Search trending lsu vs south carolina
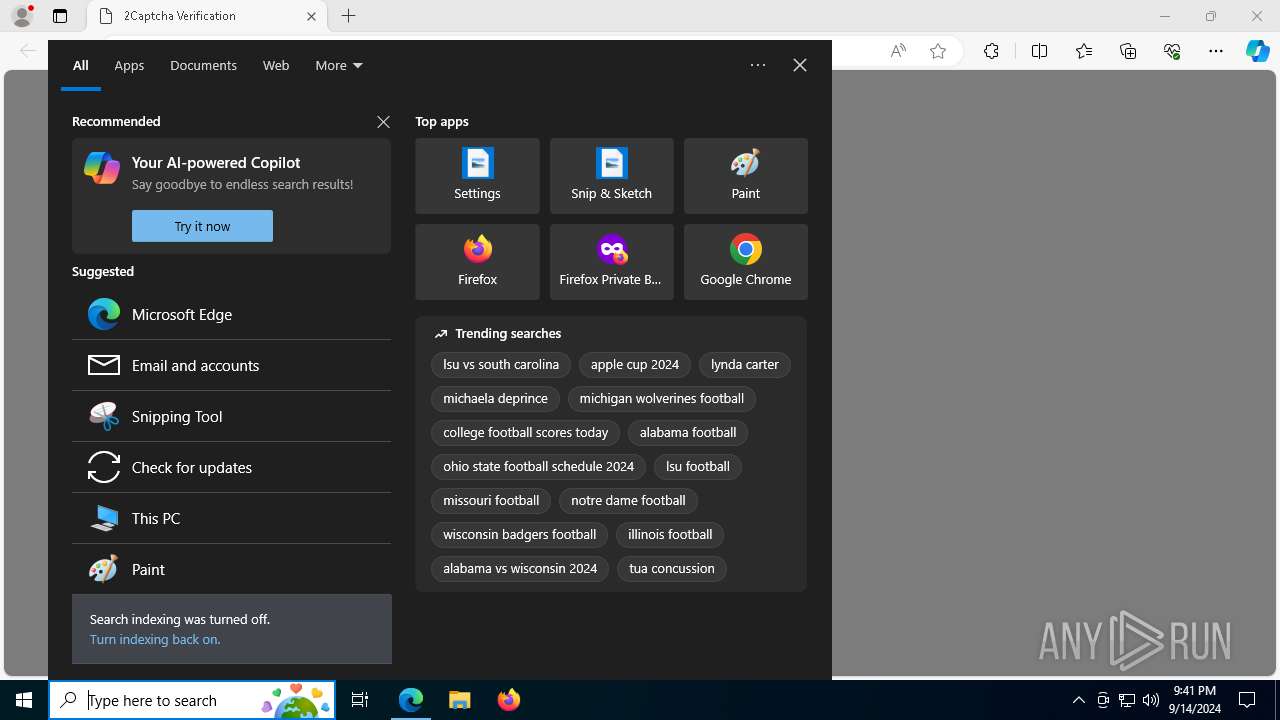This screenshot has height=720, width=1280. click(501, 365)
